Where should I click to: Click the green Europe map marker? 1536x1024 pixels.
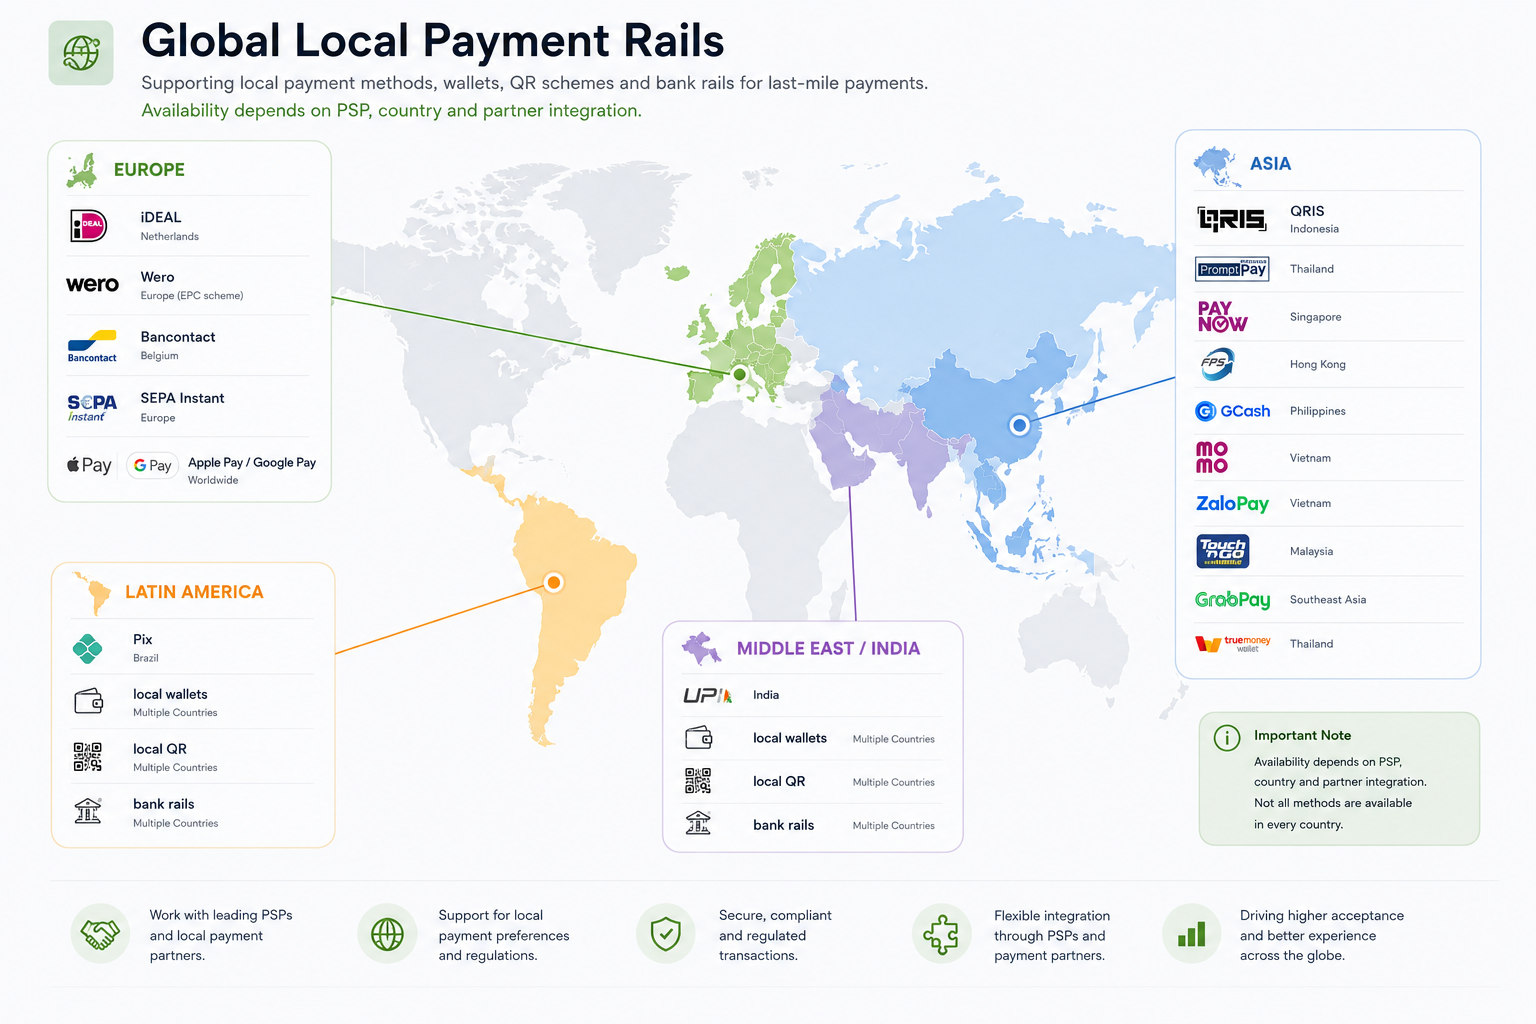pyautogui.click(x=740, y=374)
